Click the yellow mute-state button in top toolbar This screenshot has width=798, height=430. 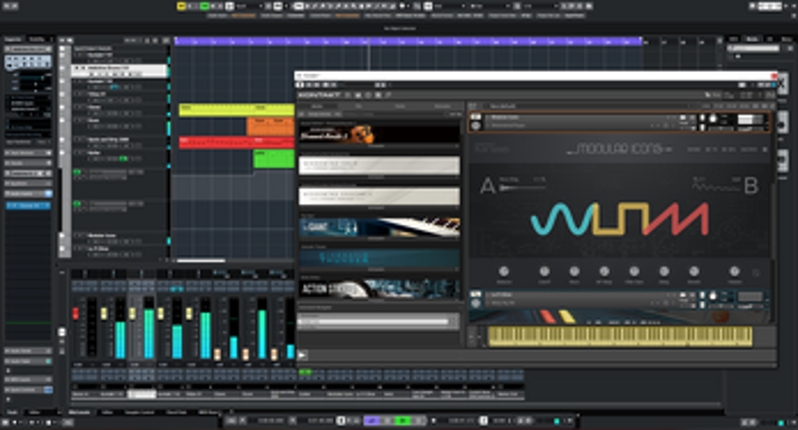point(181,6)
